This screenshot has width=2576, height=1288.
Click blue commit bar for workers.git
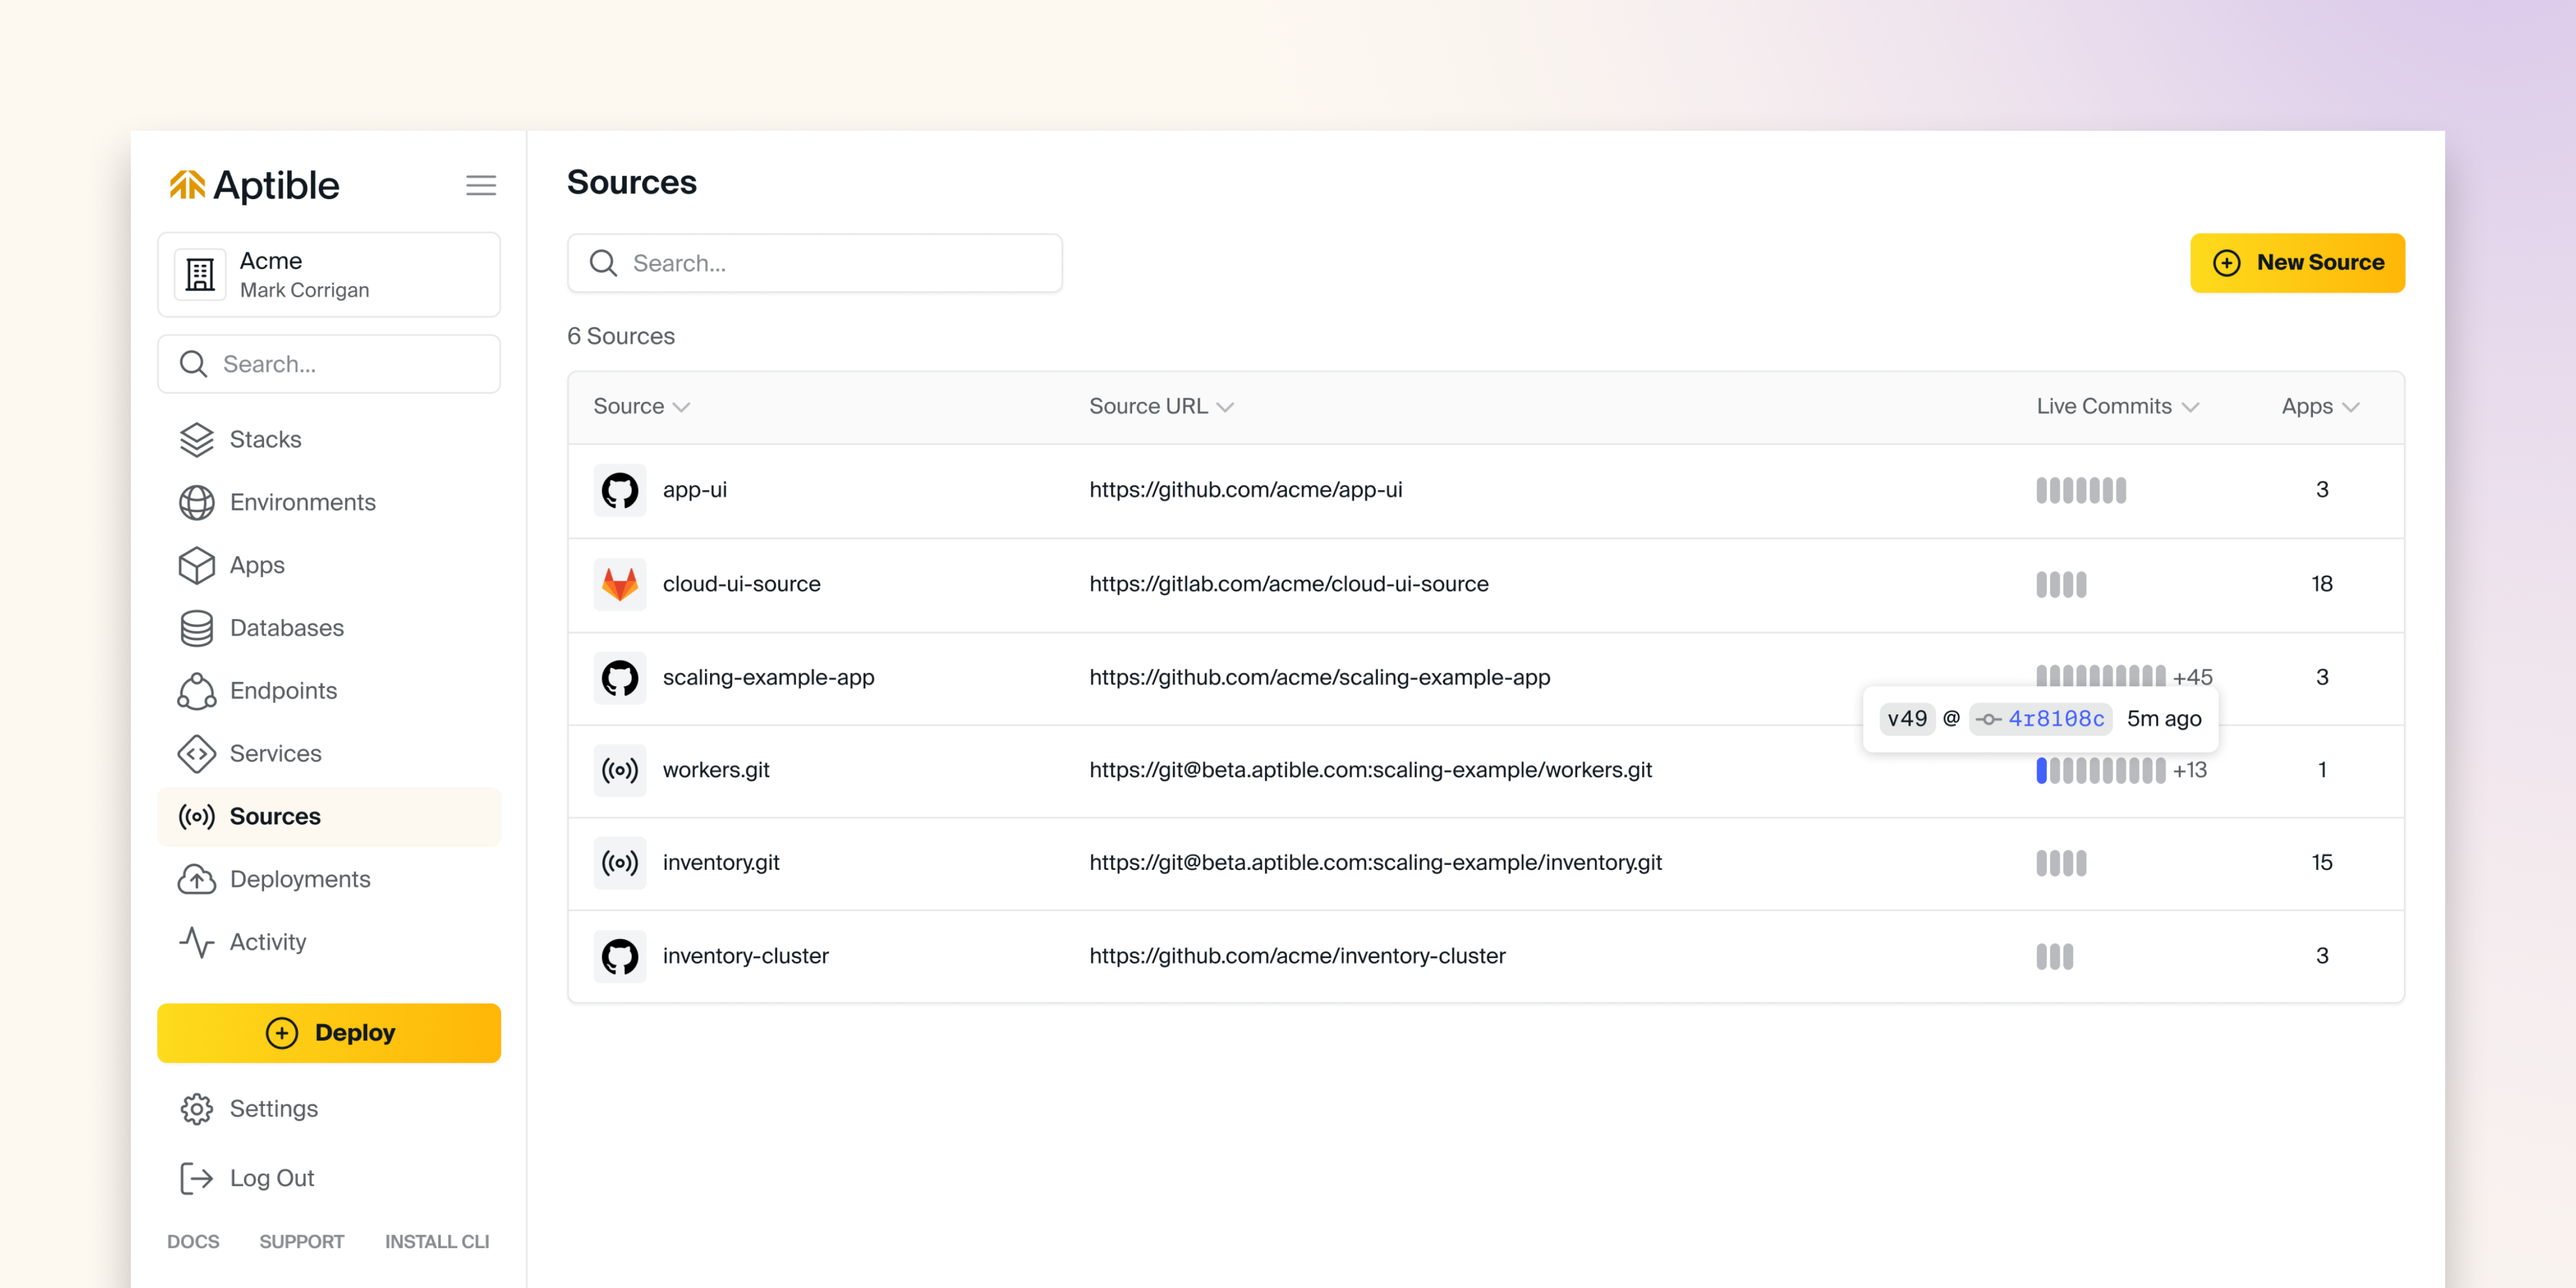pyautogui.click(x=2041, y=770)
